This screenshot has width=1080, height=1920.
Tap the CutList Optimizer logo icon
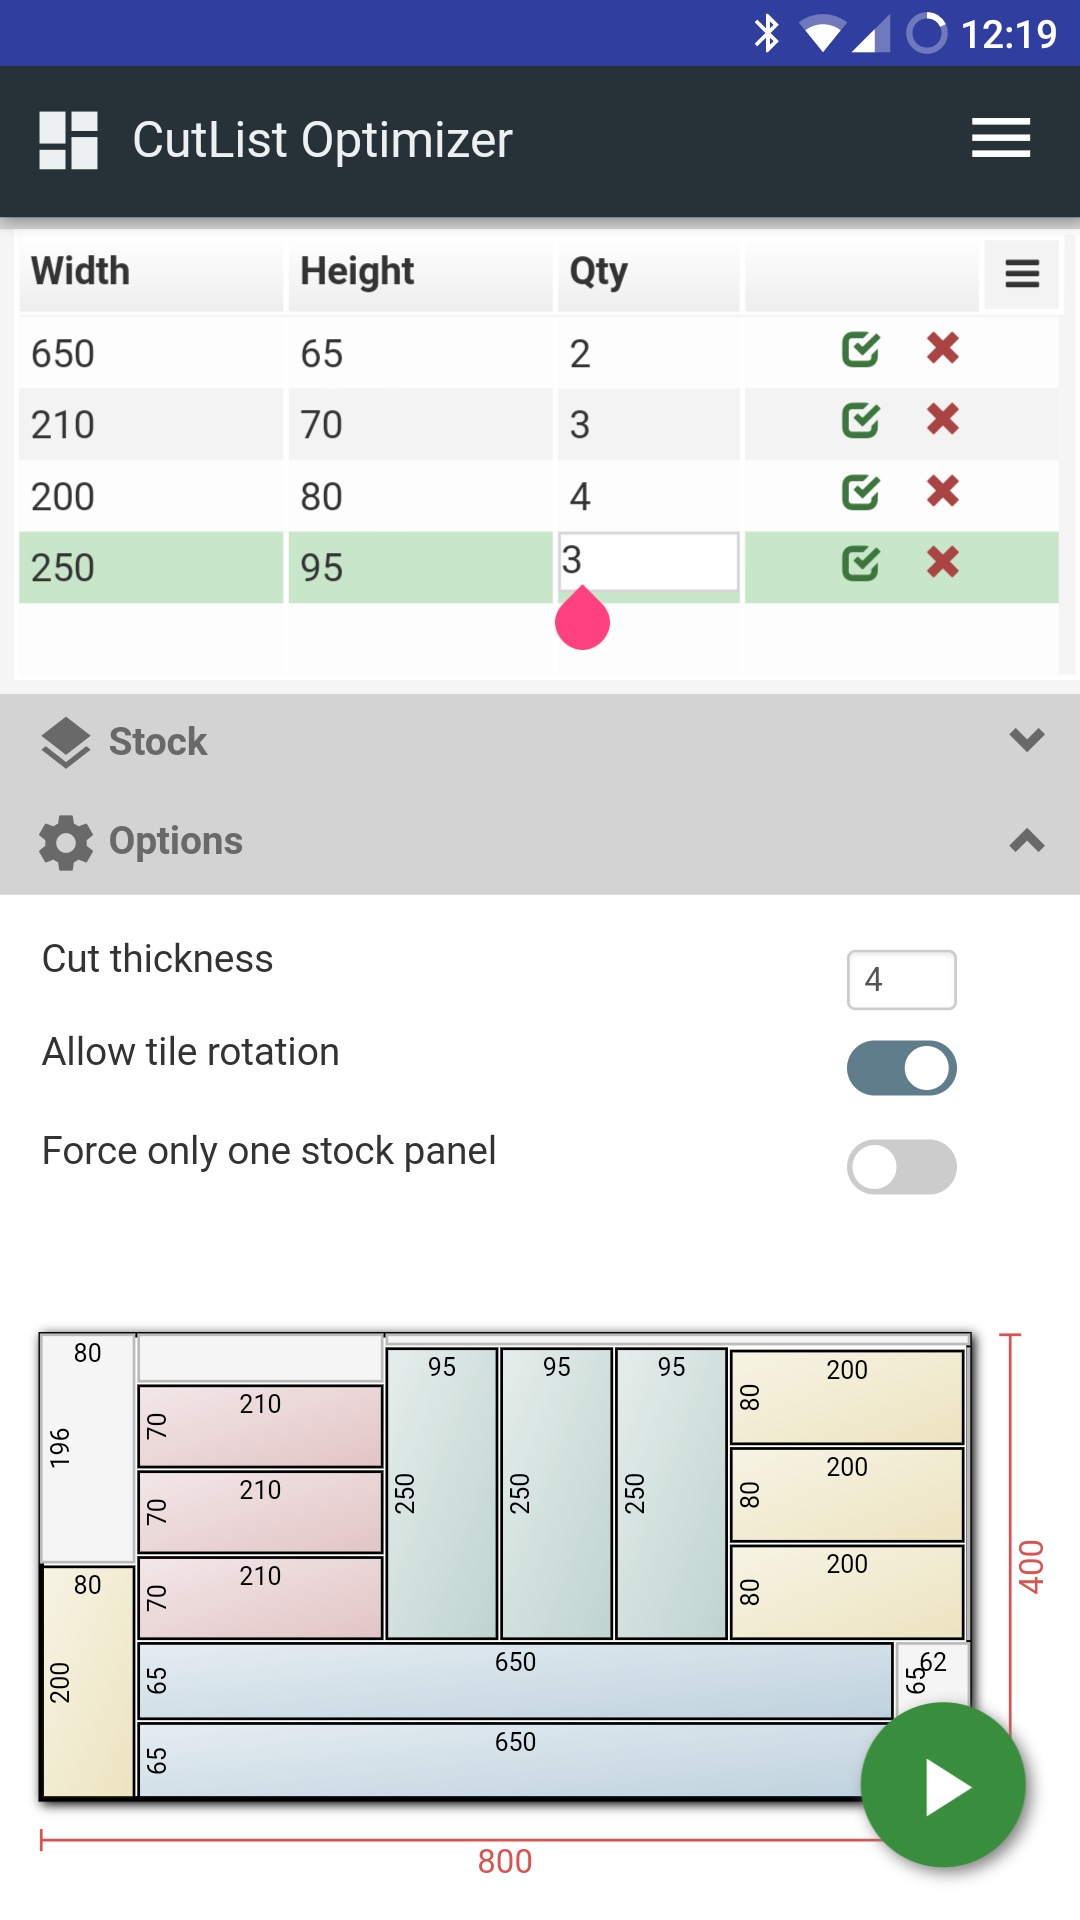[68, 140]
